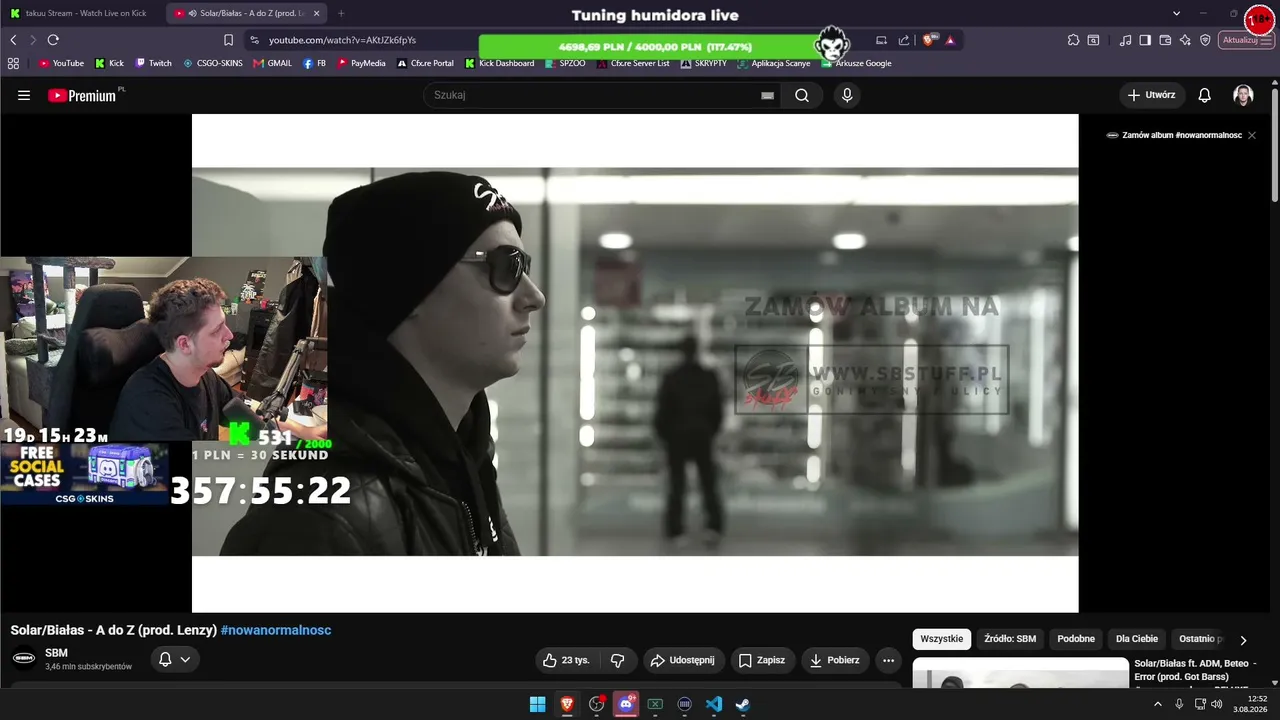This screenshot has width=1280, height=720.
Task: Open Brave Shields lion icon
Action: pyautogui.click(x=930, y=40)
